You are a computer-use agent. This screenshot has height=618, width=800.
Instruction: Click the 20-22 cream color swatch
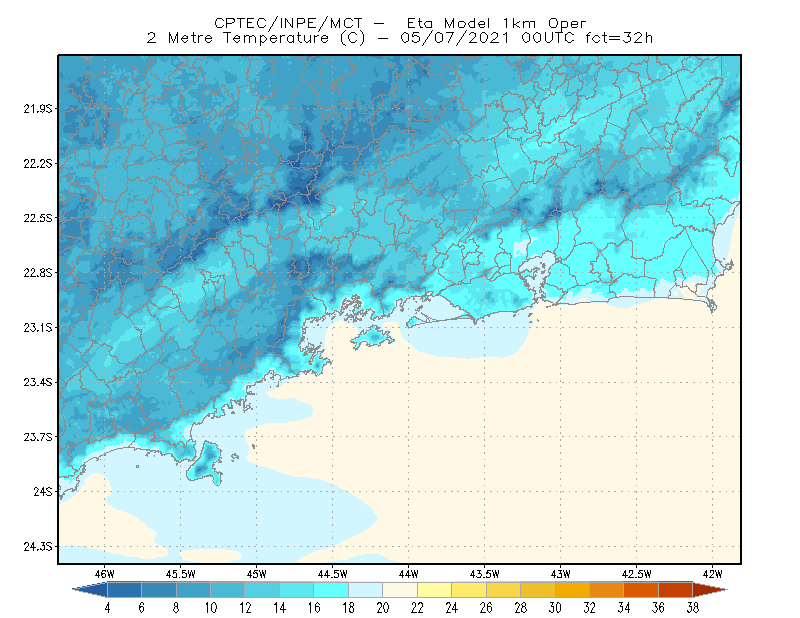click(x=400, y=590)
